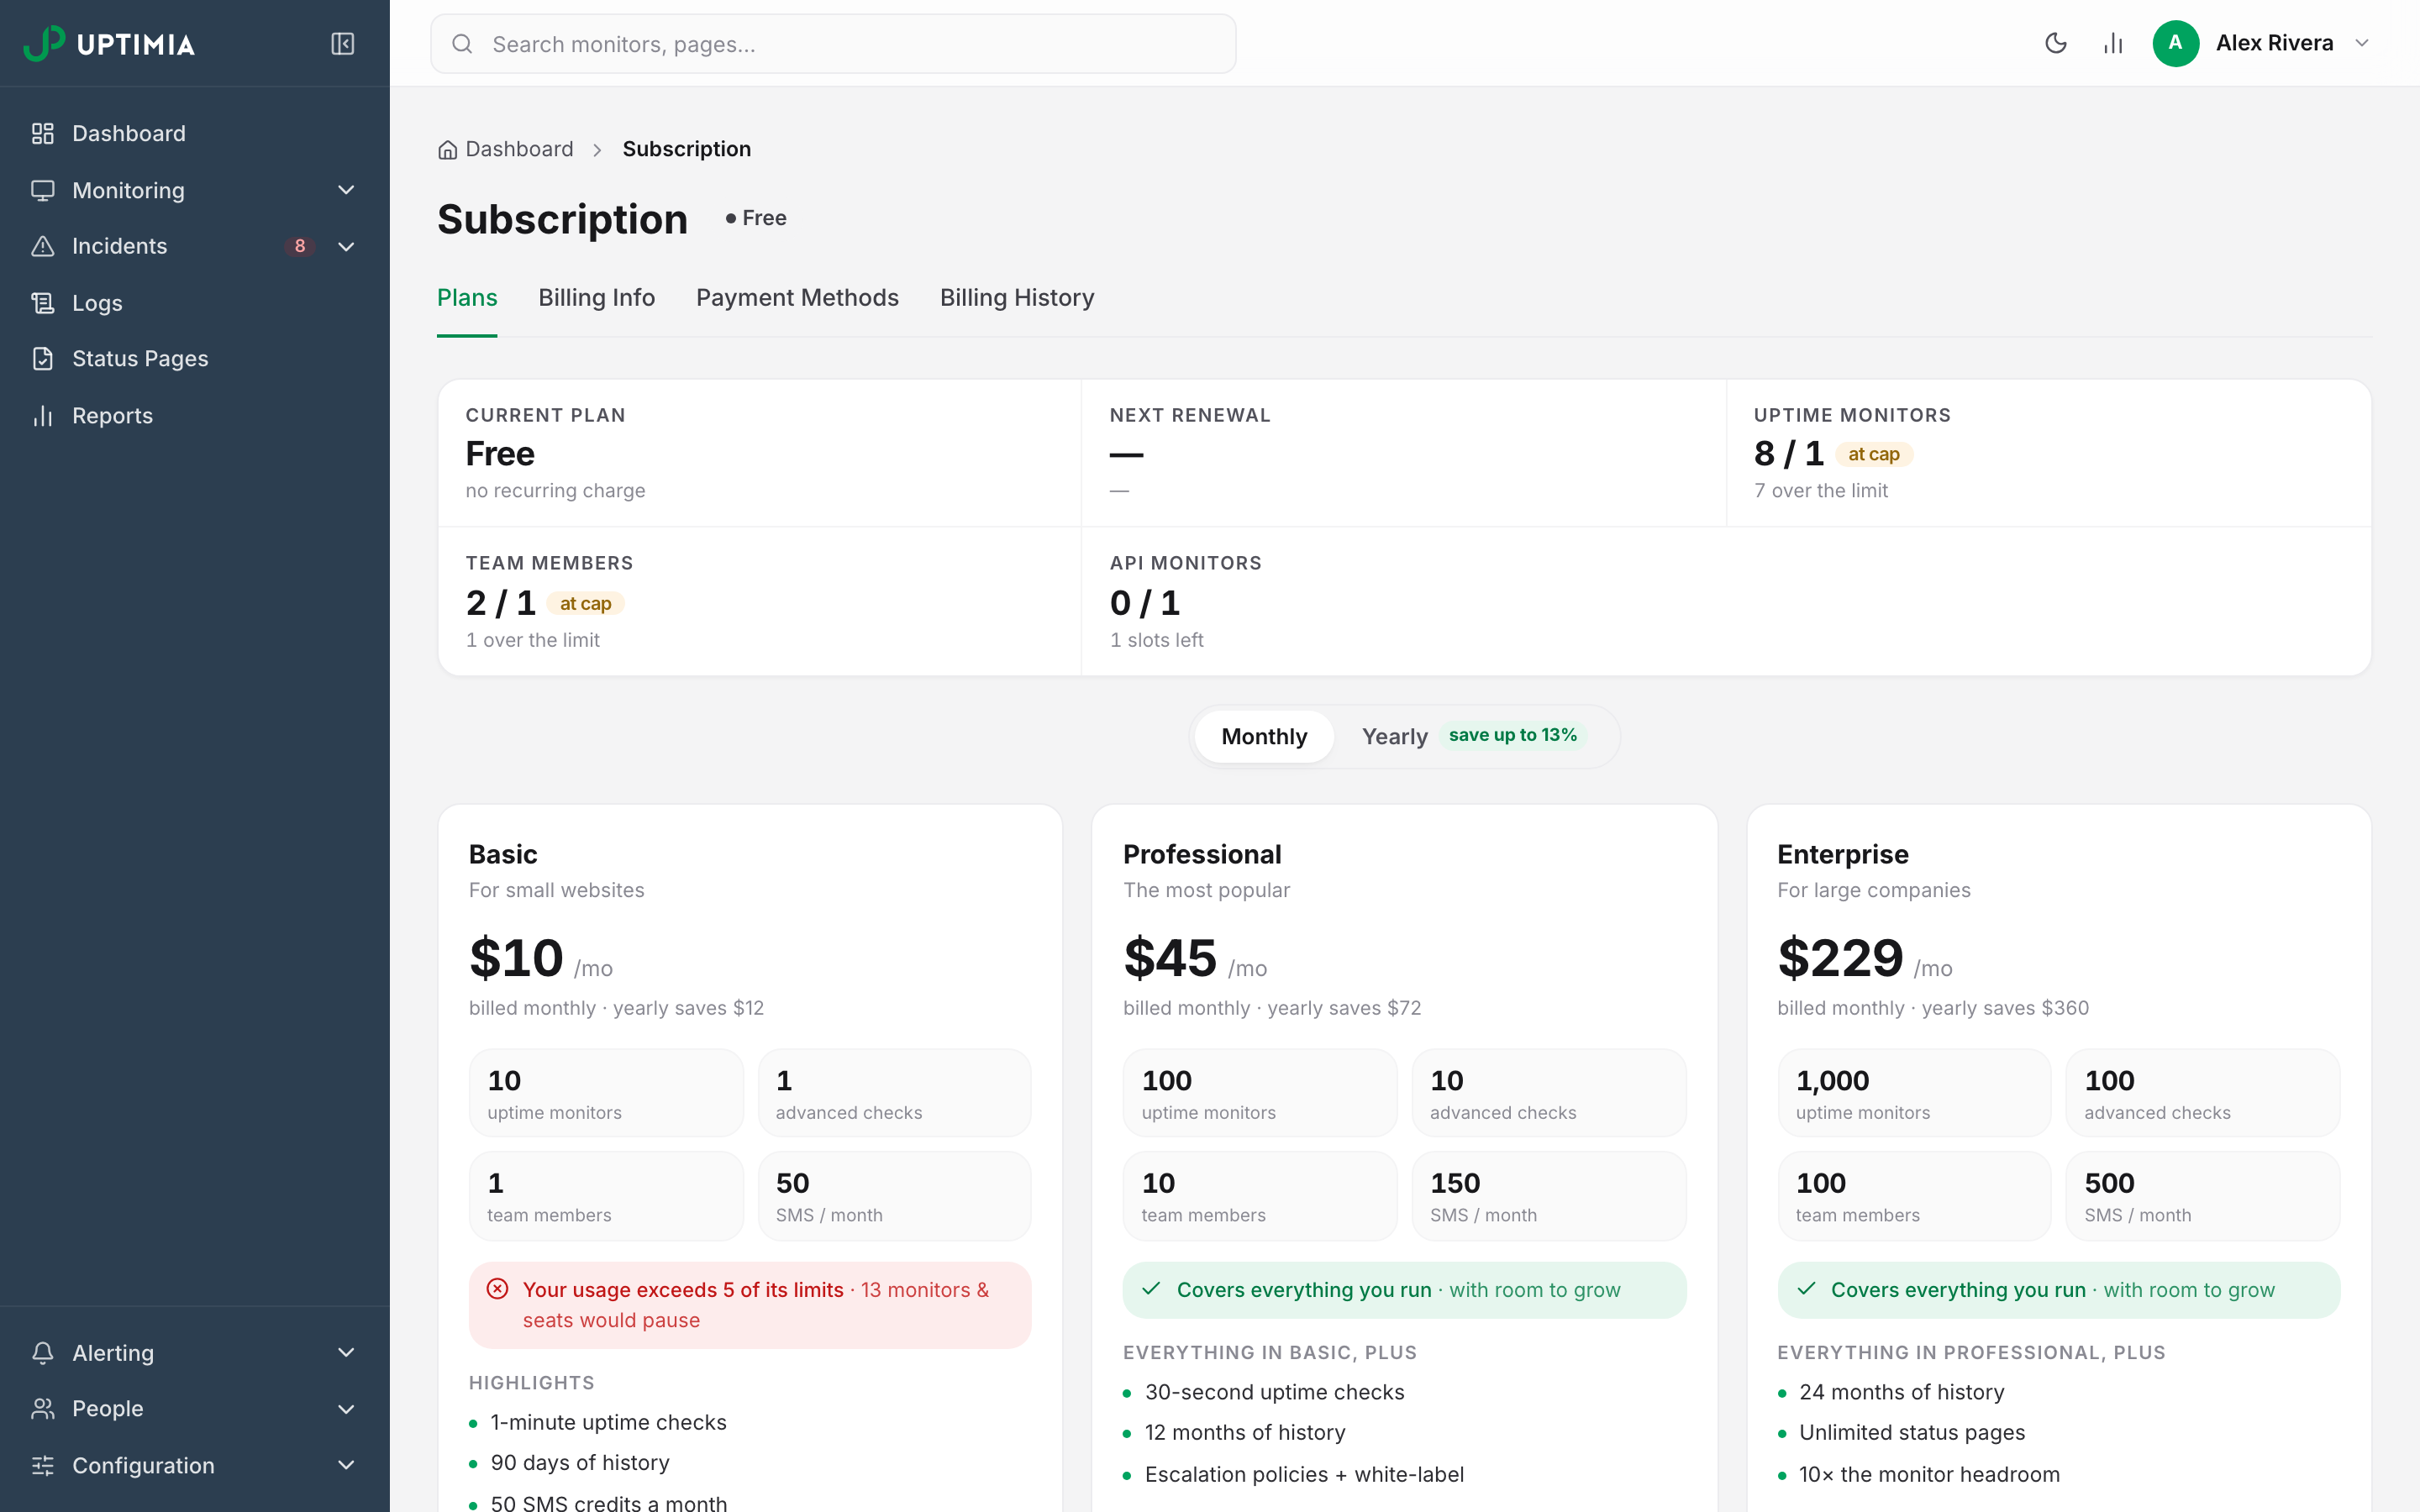2420x1512 pixels.
Task: Click the Basic usage exceeds warning icon
Action: click(497, 1289)
